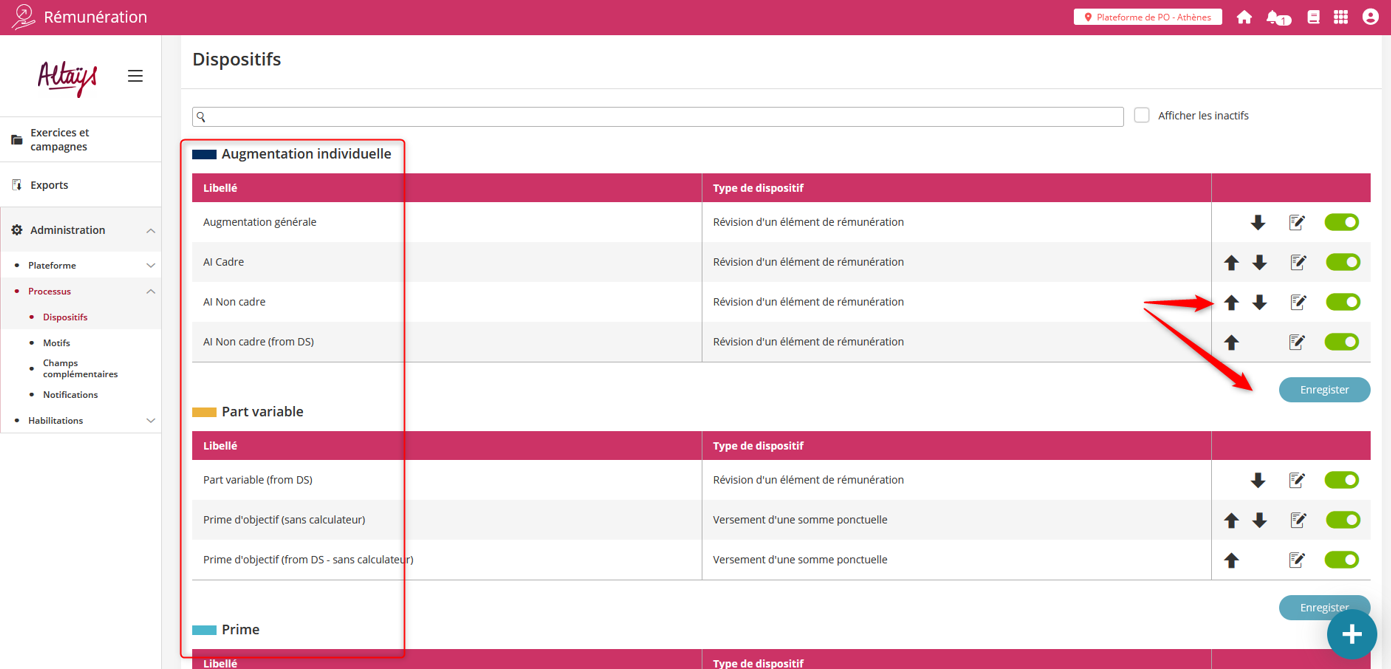Click into the dispositifs search field
Screen dimensions: 1391x669
click(x=660, y=117)
